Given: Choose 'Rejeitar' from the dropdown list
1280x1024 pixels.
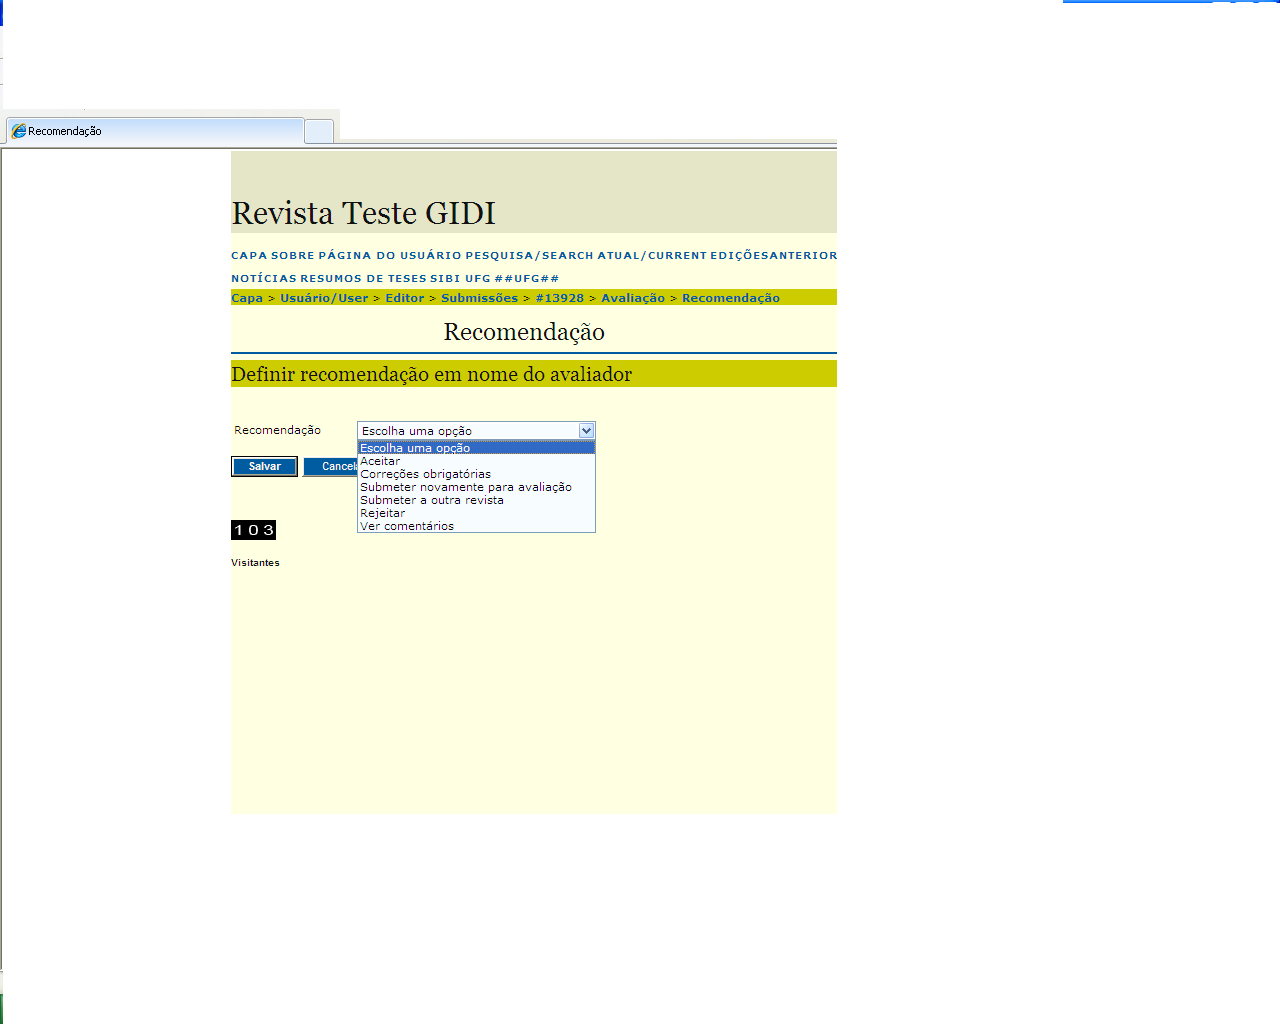Looking at the screenshot, I should click(x=476, y=513).
